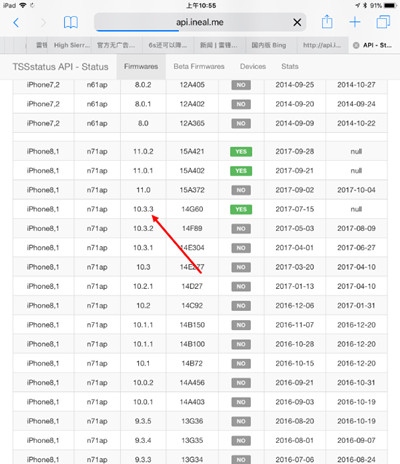Switch to the 6s还可以降... tab
The width and height of the screenshot is (400, 464).
click(x=168, y=45)
